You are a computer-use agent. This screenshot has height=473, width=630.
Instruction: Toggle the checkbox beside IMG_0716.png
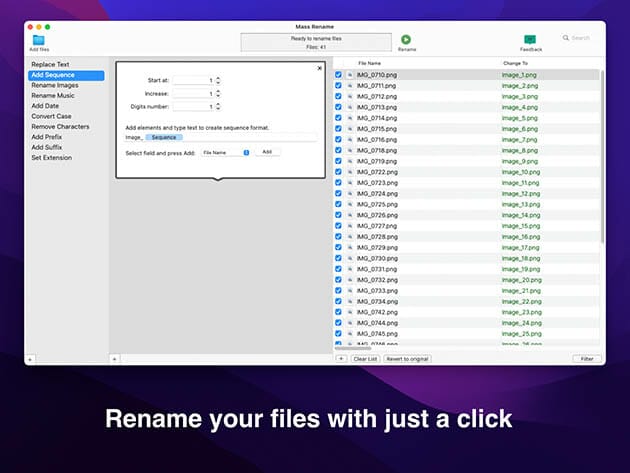[338, 140]
